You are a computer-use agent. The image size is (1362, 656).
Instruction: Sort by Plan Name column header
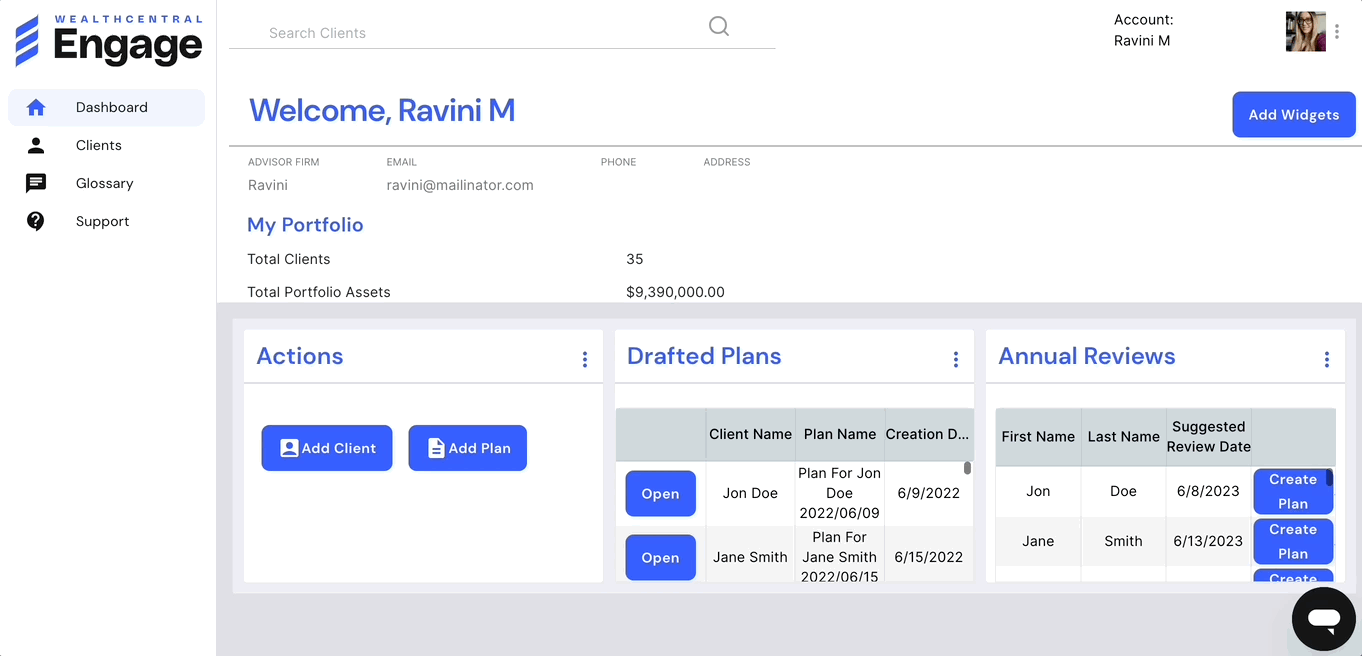[x=840, y=434]
